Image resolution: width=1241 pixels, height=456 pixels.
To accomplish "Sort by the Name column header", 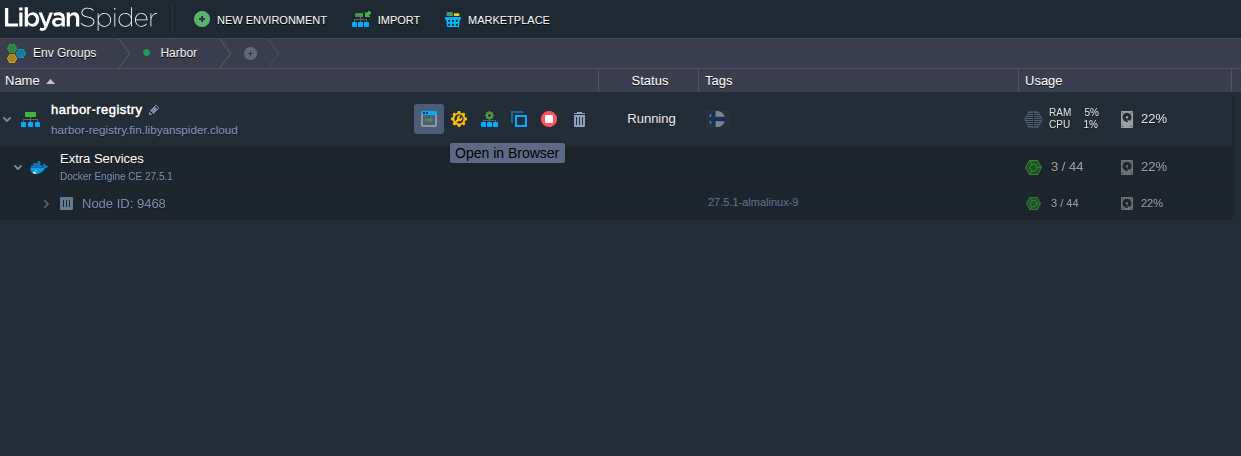I will 22,80.
